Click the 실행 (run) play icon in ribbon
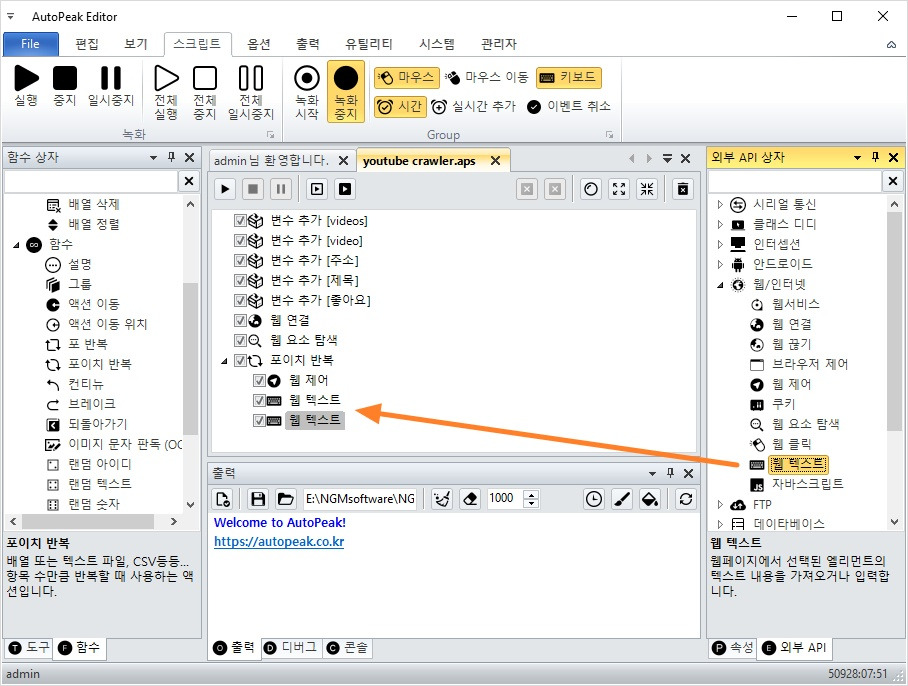Viewport: 908px width, 686px height. [x=27, y=78]
